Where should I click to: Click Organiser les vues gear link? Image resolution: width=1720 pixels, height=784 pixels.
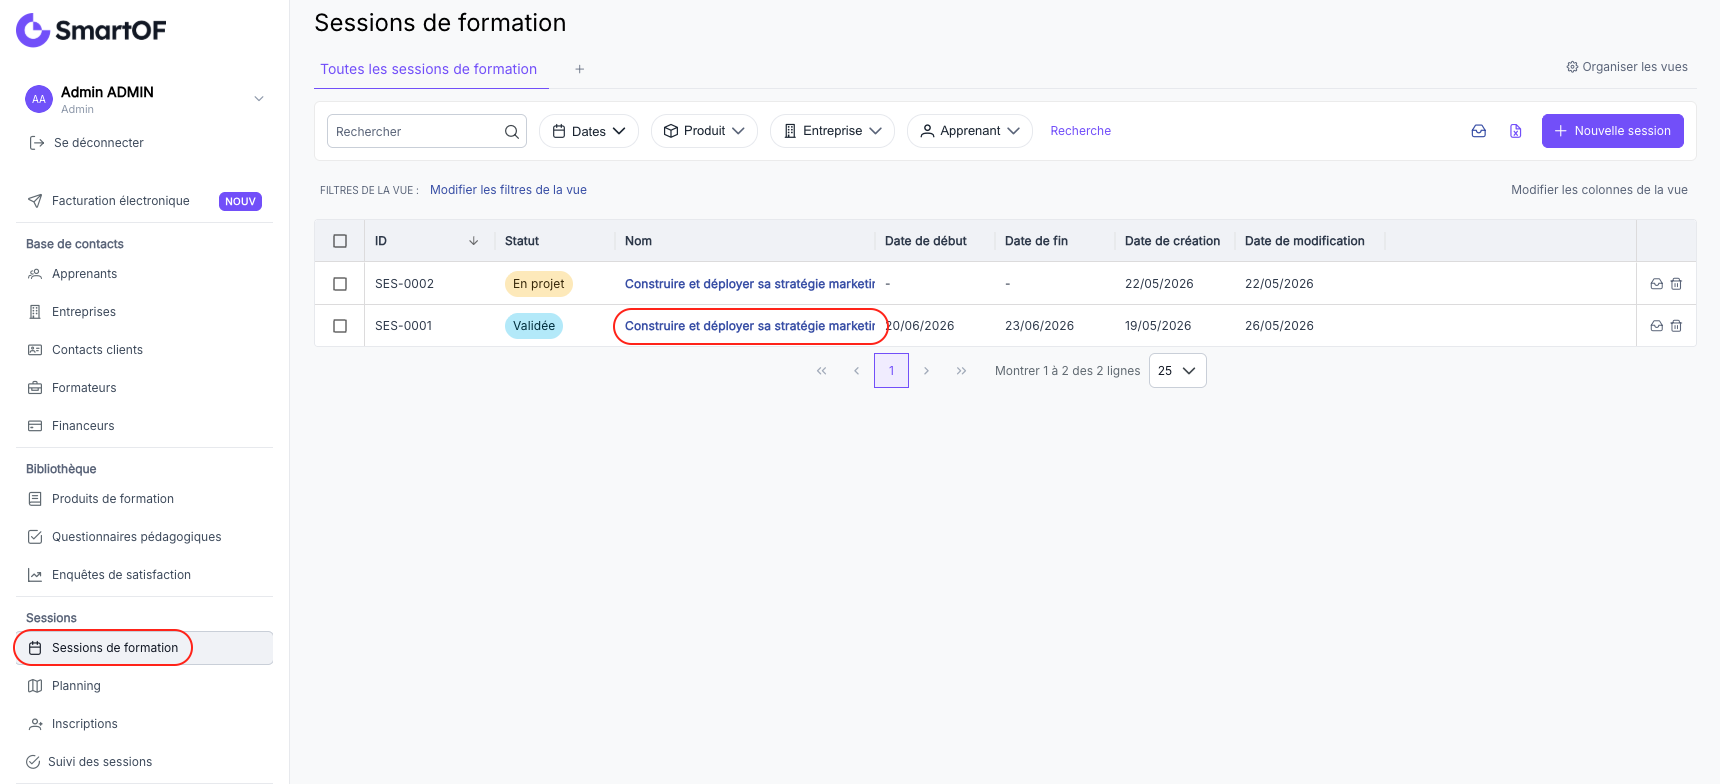point(1627,67)
